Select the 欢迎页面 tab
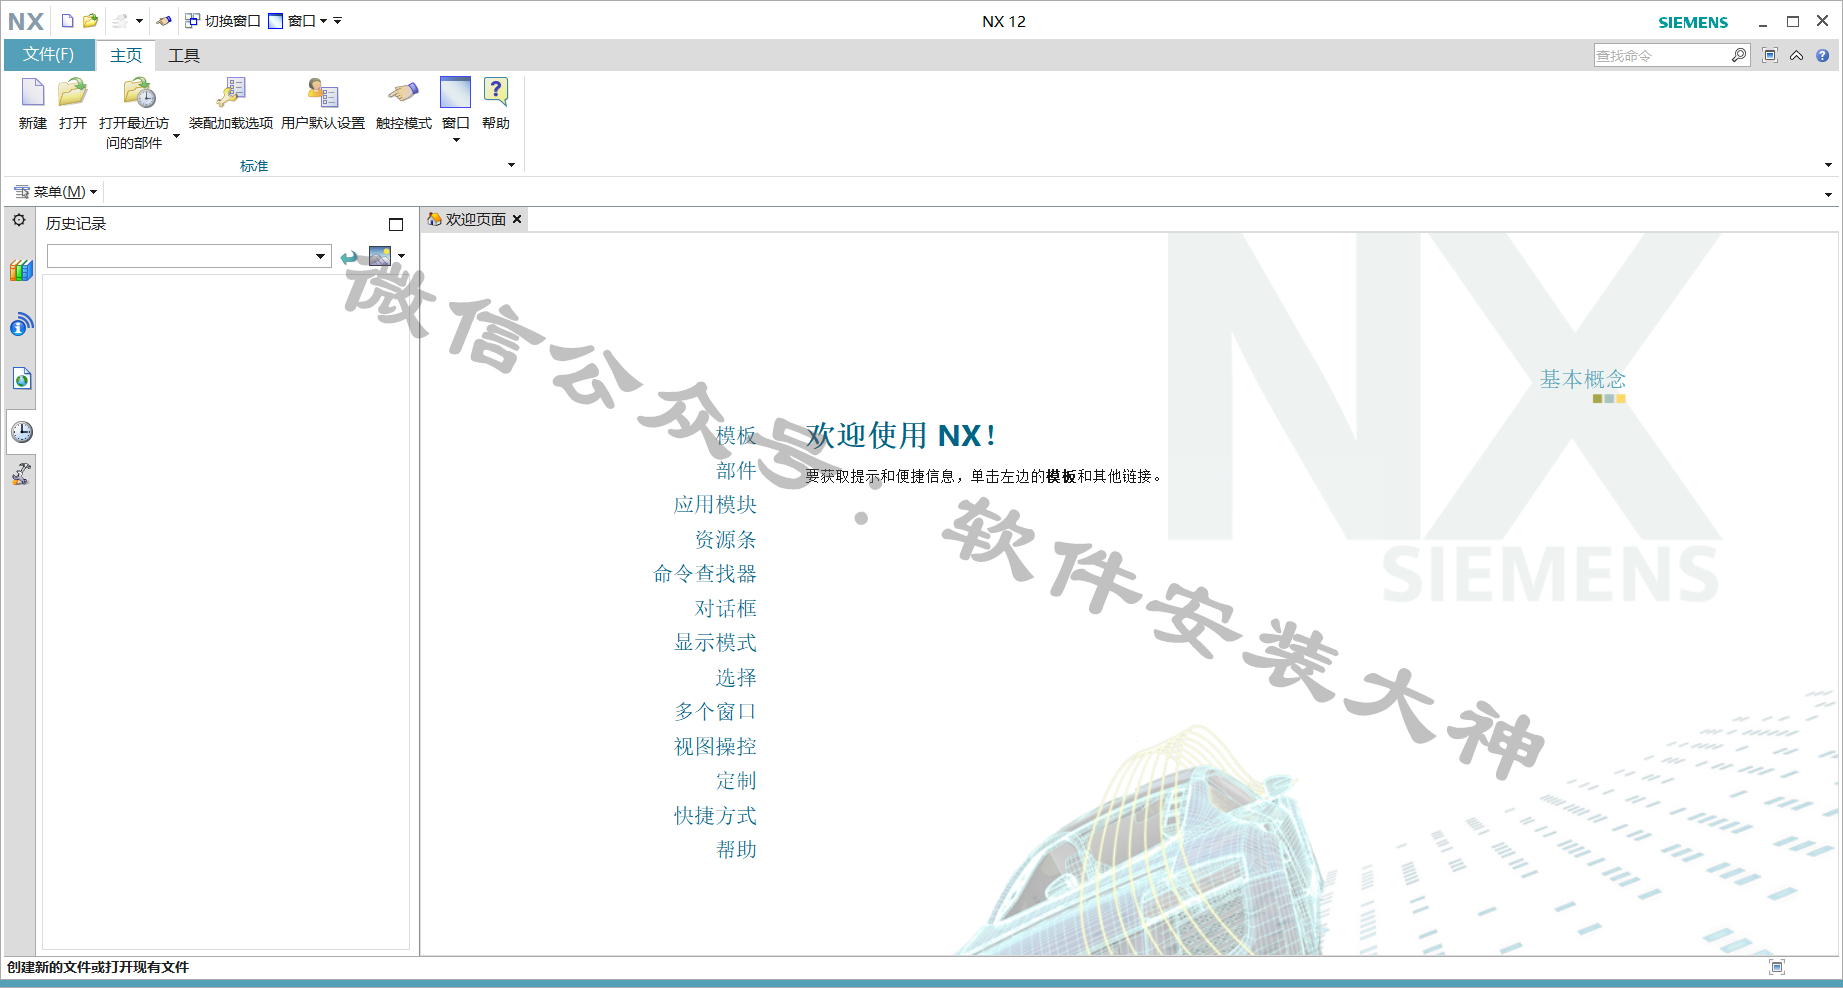The height and width of the screenshot is (988, 1843). coord(467,219)
